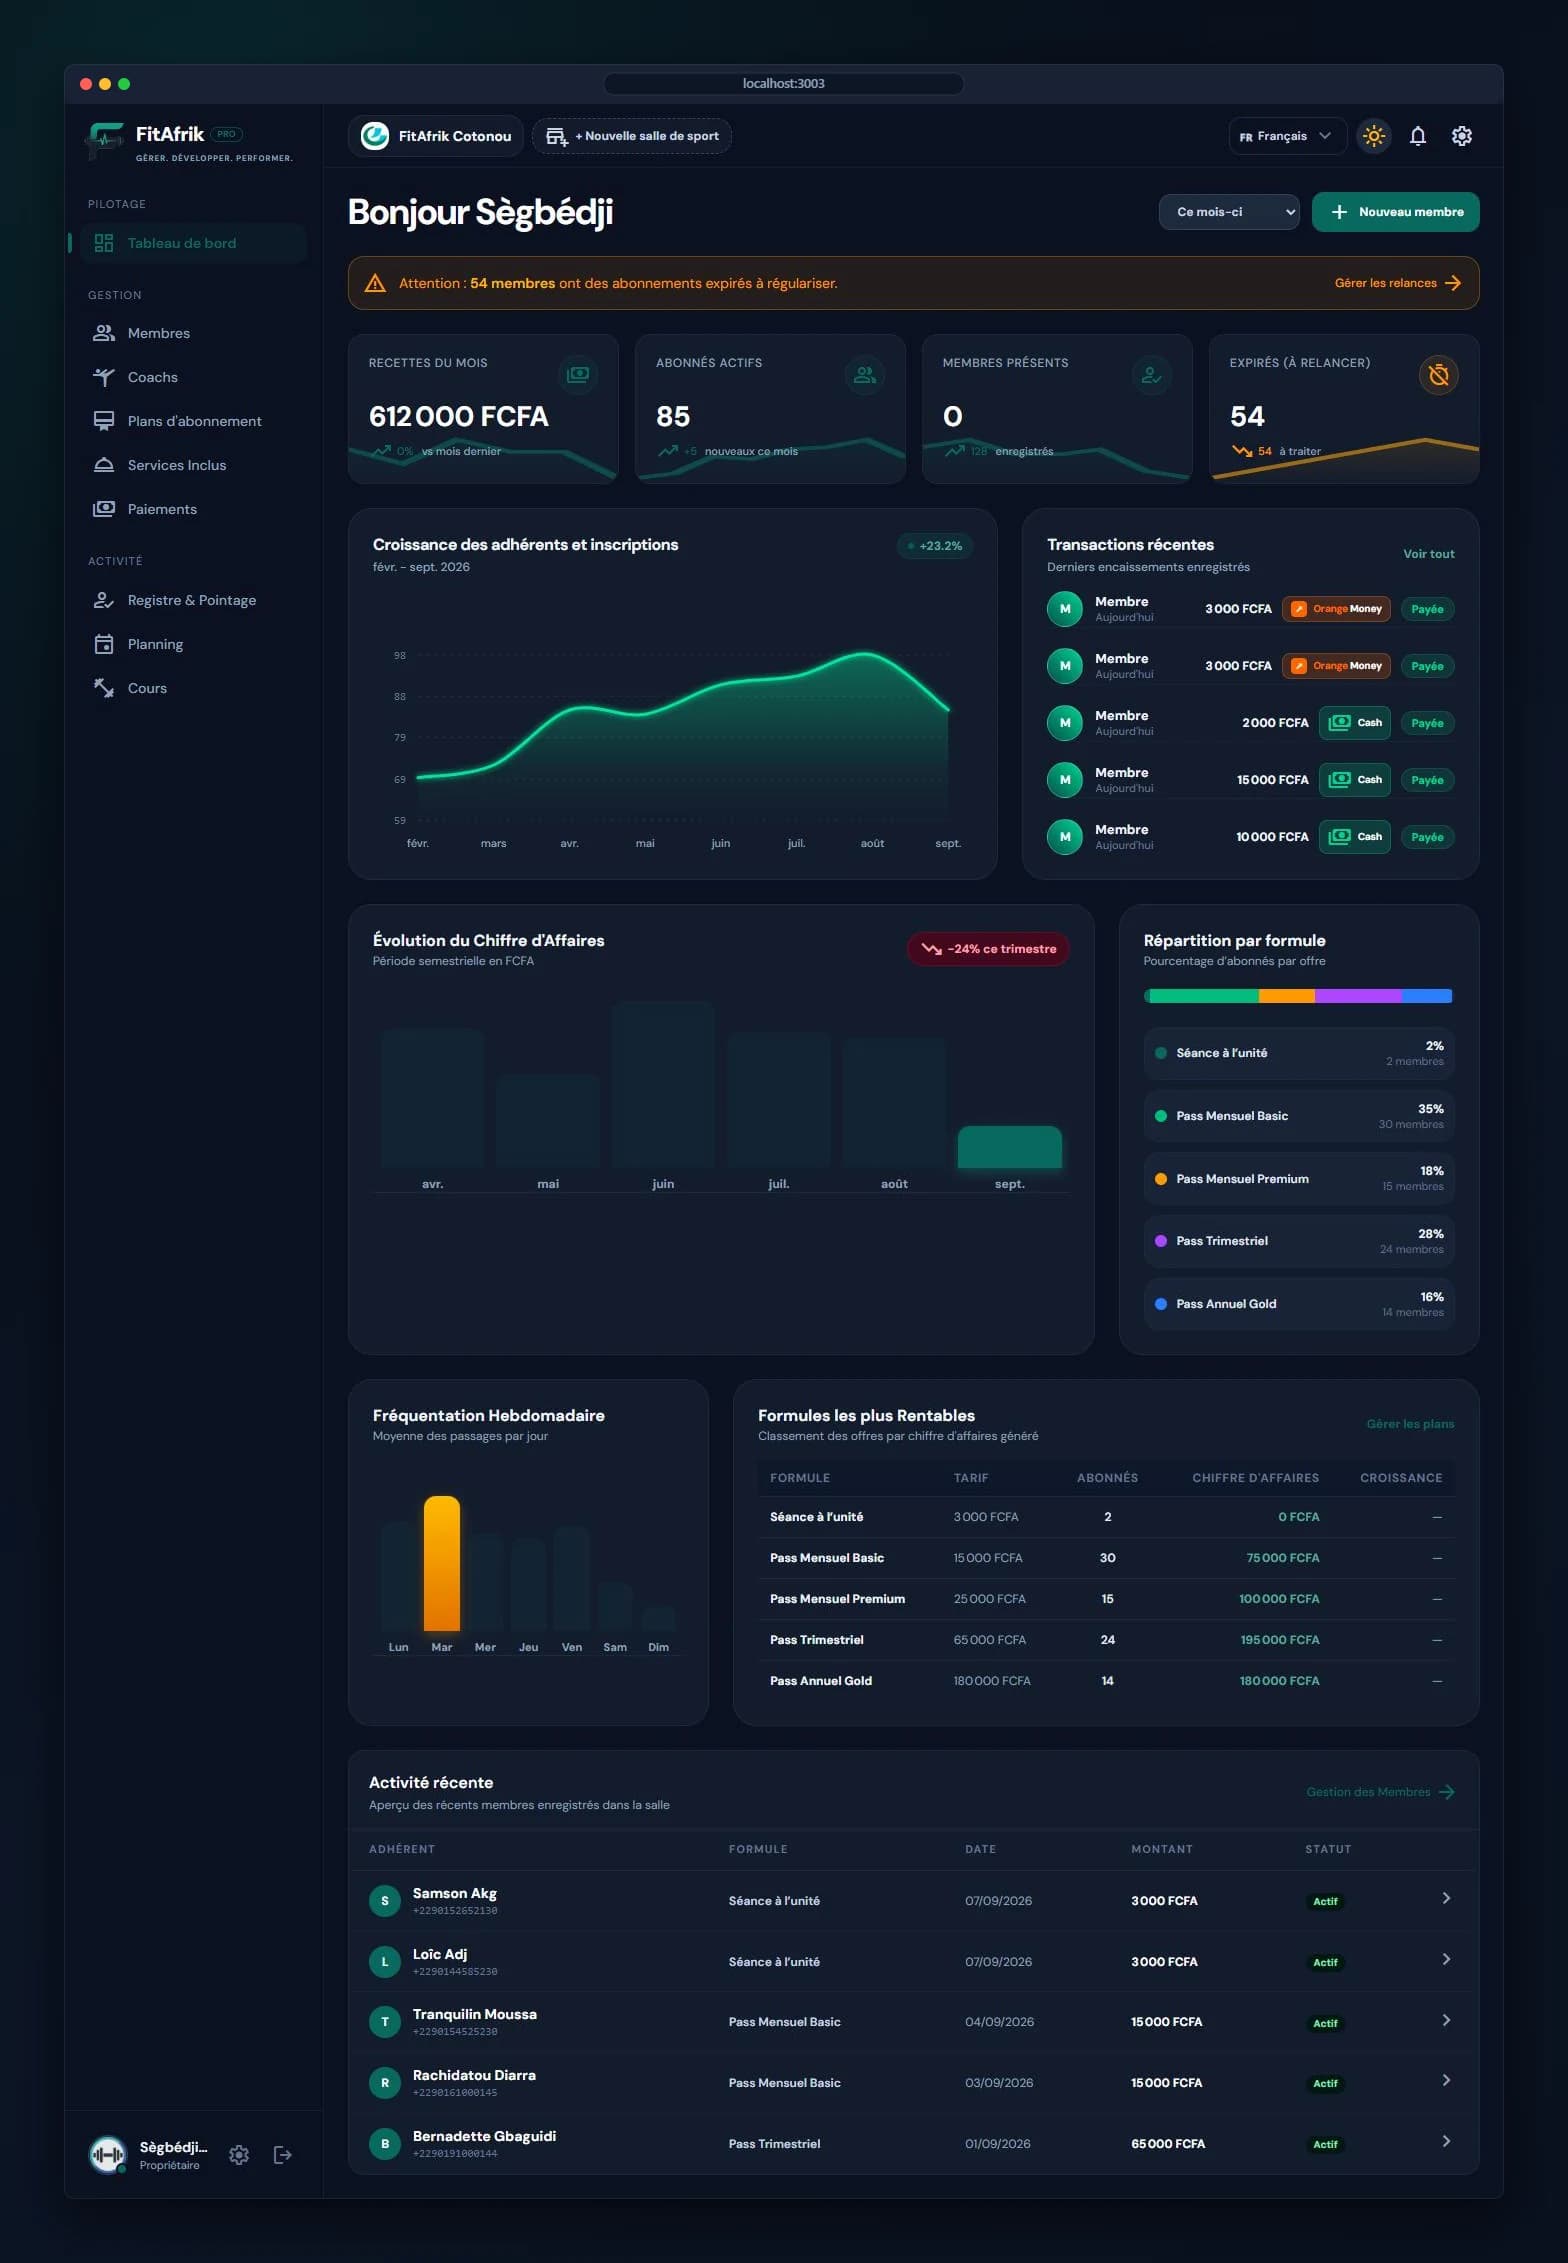
Task: Open Services Inclus page
Action: (193, 465)
